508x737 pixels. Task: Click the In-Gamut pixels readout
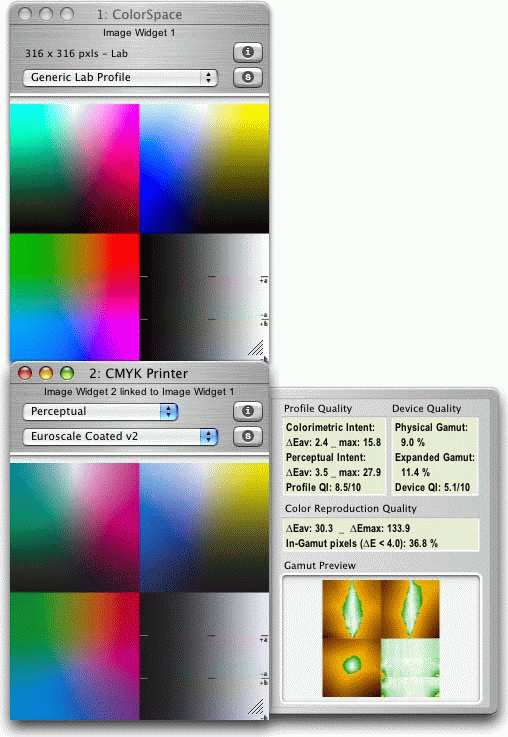click(361, 543)
